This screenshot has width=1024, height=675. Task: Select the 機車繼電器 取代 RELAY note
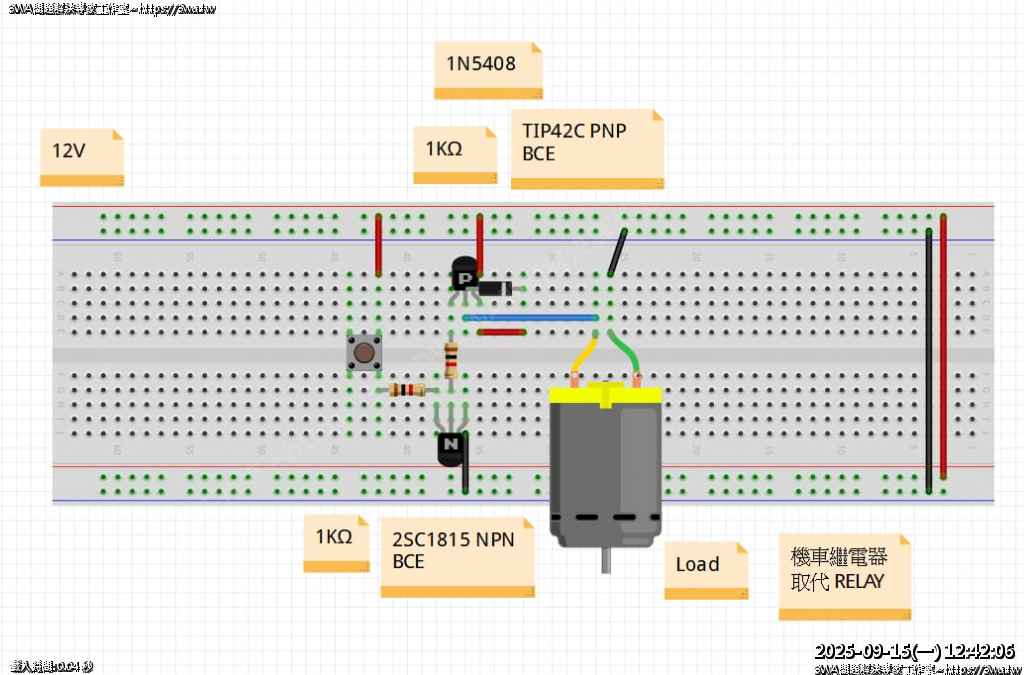[x=844, y=576]
